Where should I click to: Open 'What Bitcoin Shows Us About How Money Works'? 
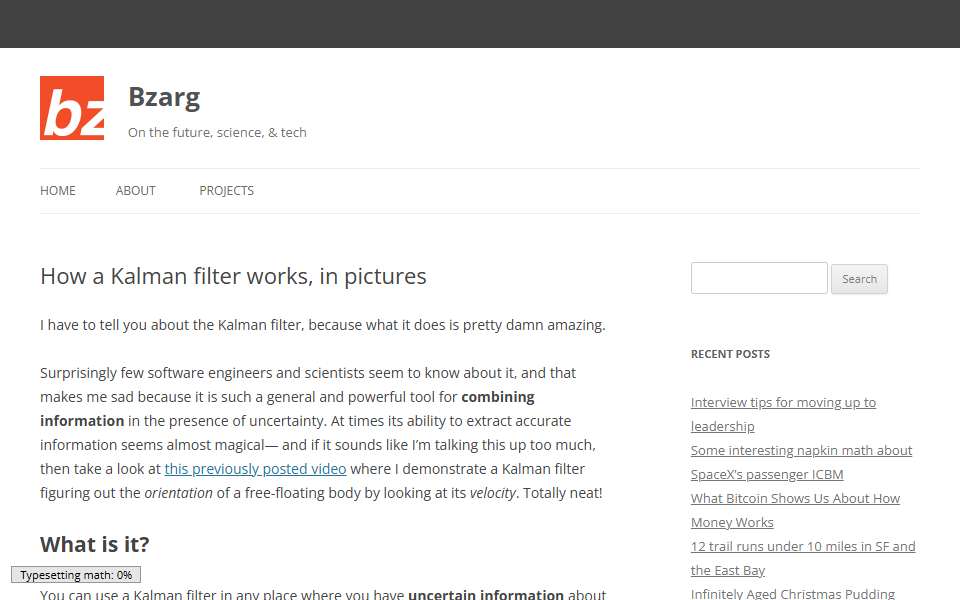(795, 510)
